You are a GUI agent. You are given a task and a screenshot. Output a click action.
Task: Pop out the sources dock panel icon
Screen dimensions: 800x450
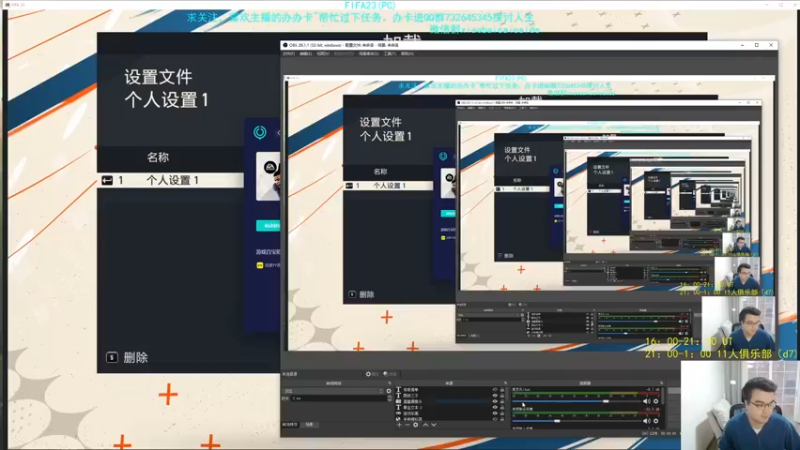(x=506, y=383)
